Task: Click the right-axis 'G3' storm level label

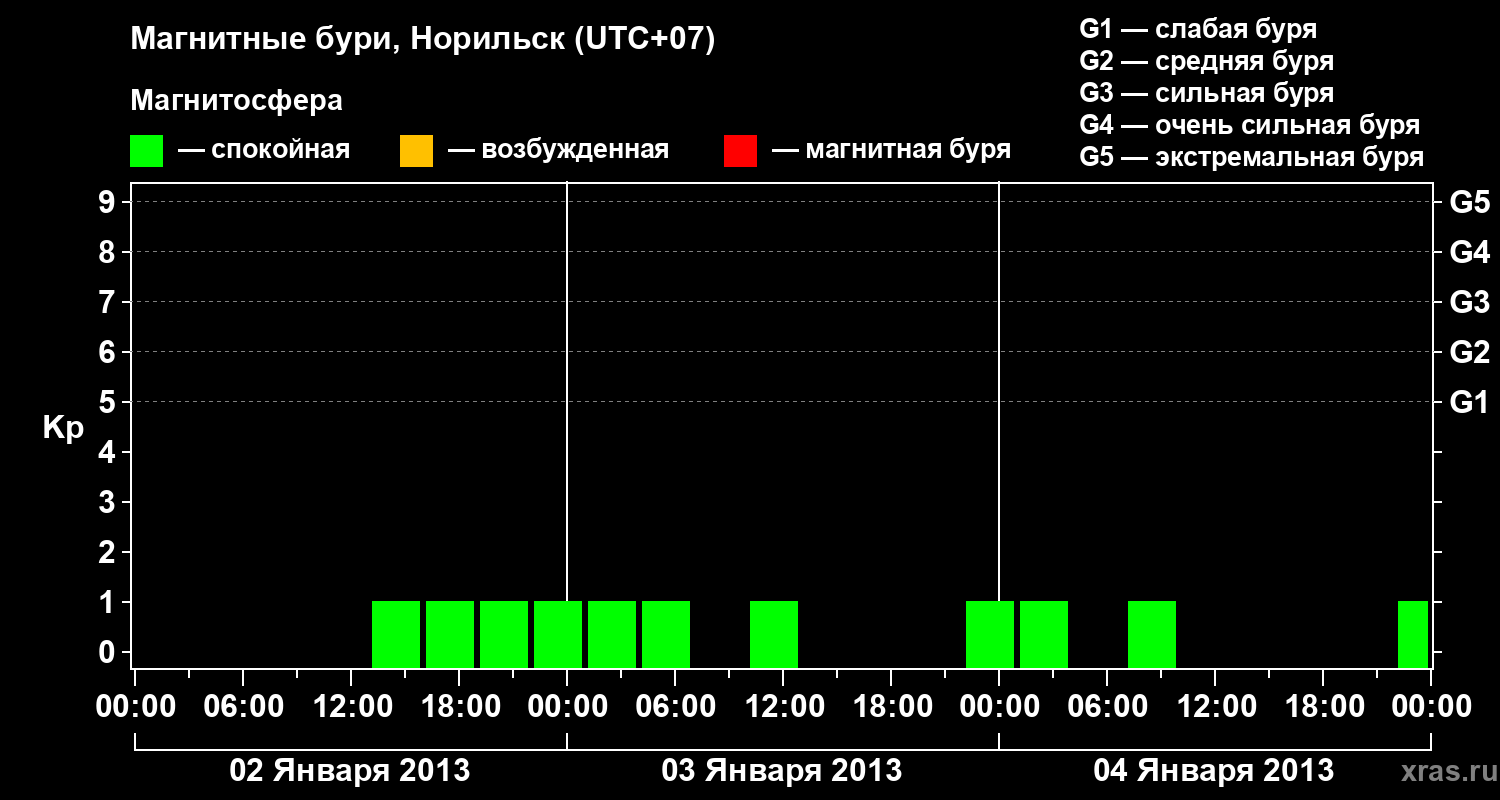Action: click(x=1469, y=302)
